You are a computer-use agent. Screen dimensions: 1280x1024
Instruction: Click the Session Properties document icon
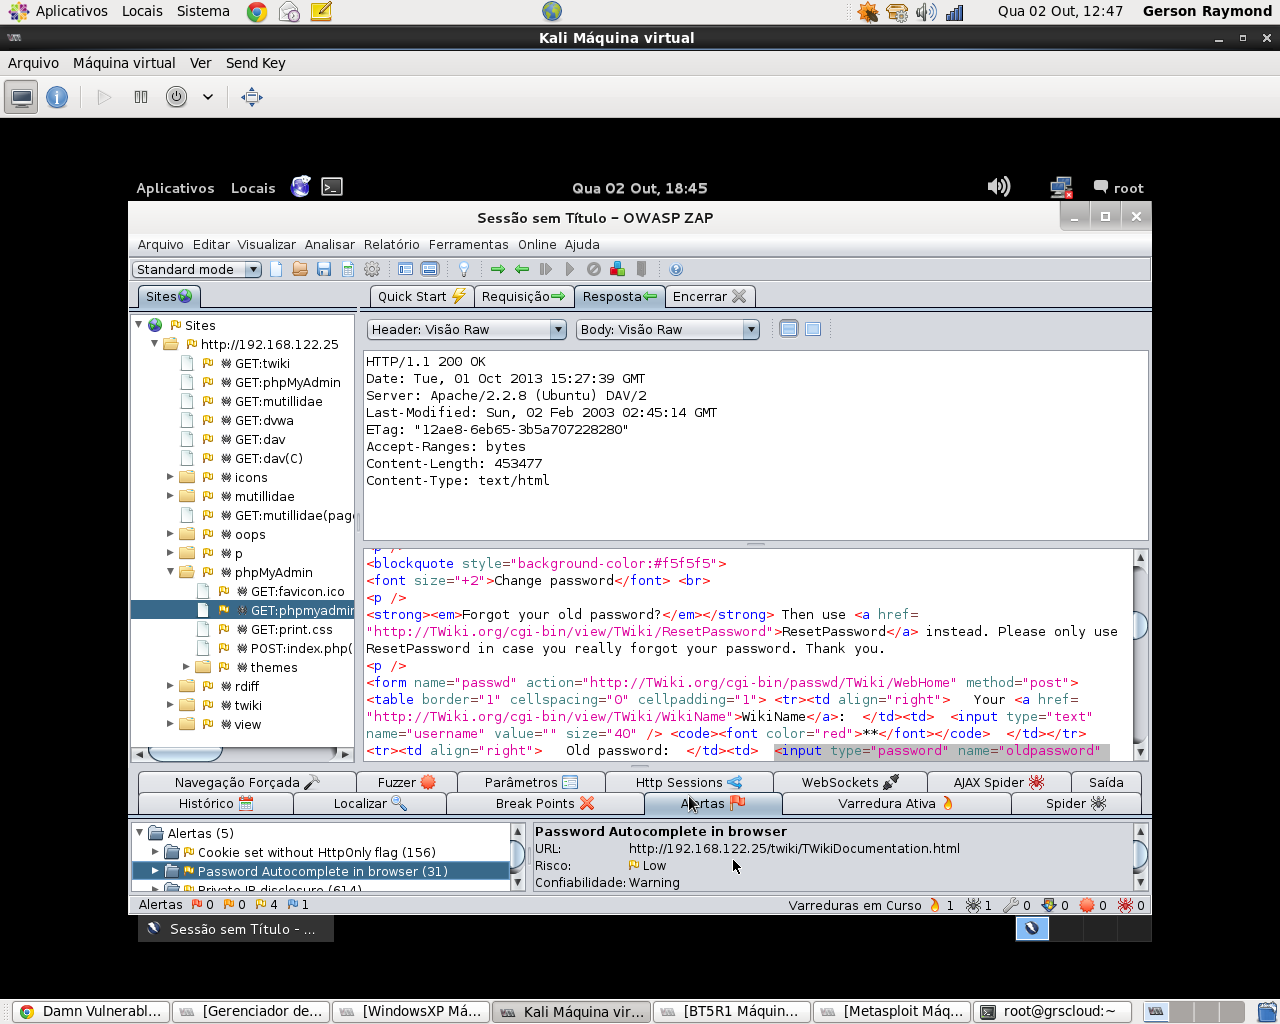(348, 269)
